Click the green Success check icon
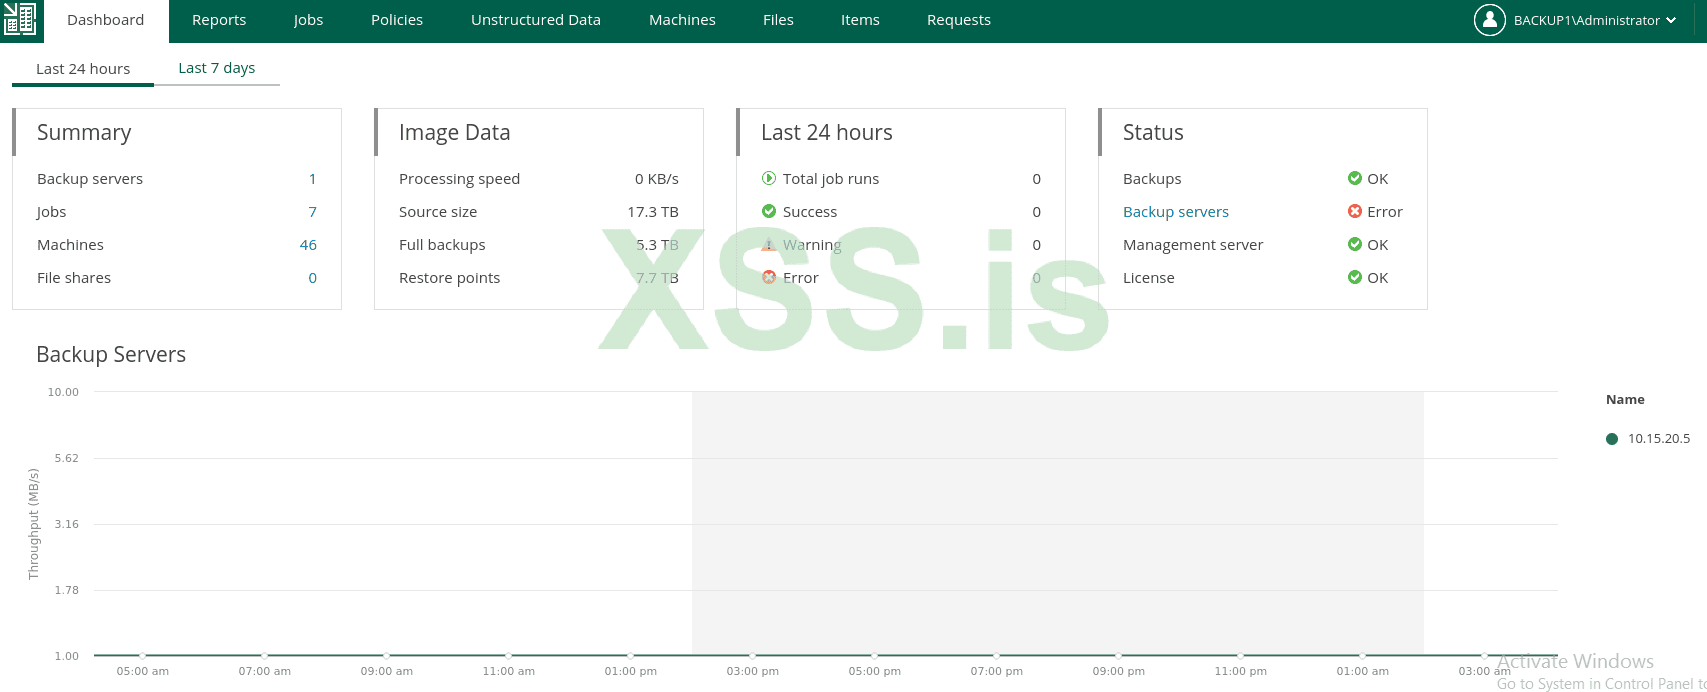 [x=769, y=212]
